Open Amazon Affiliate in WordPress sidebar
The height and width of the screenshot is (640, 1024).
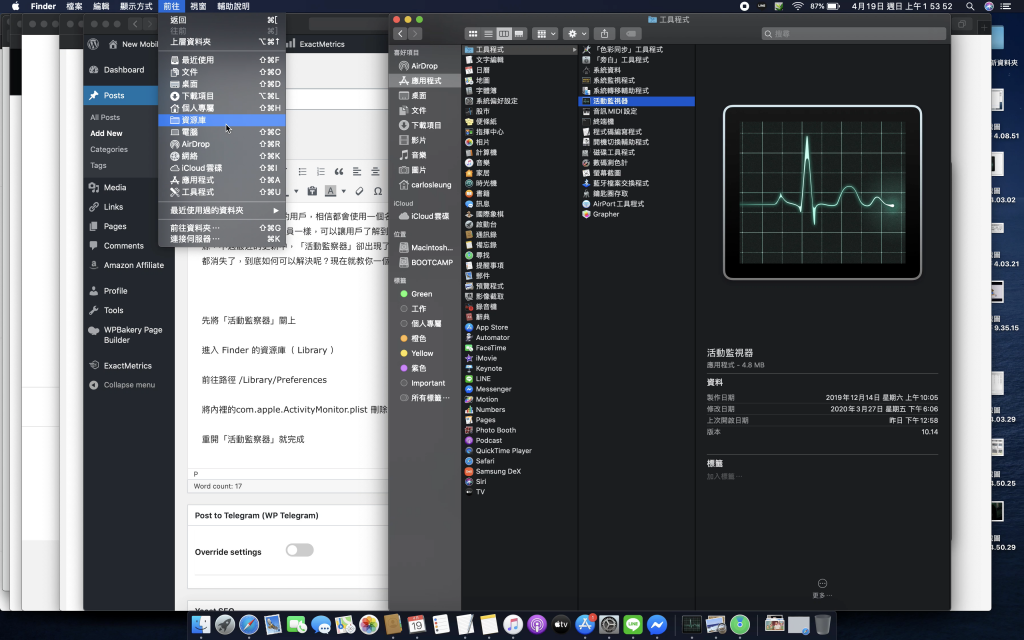click(x=129, y=265)
